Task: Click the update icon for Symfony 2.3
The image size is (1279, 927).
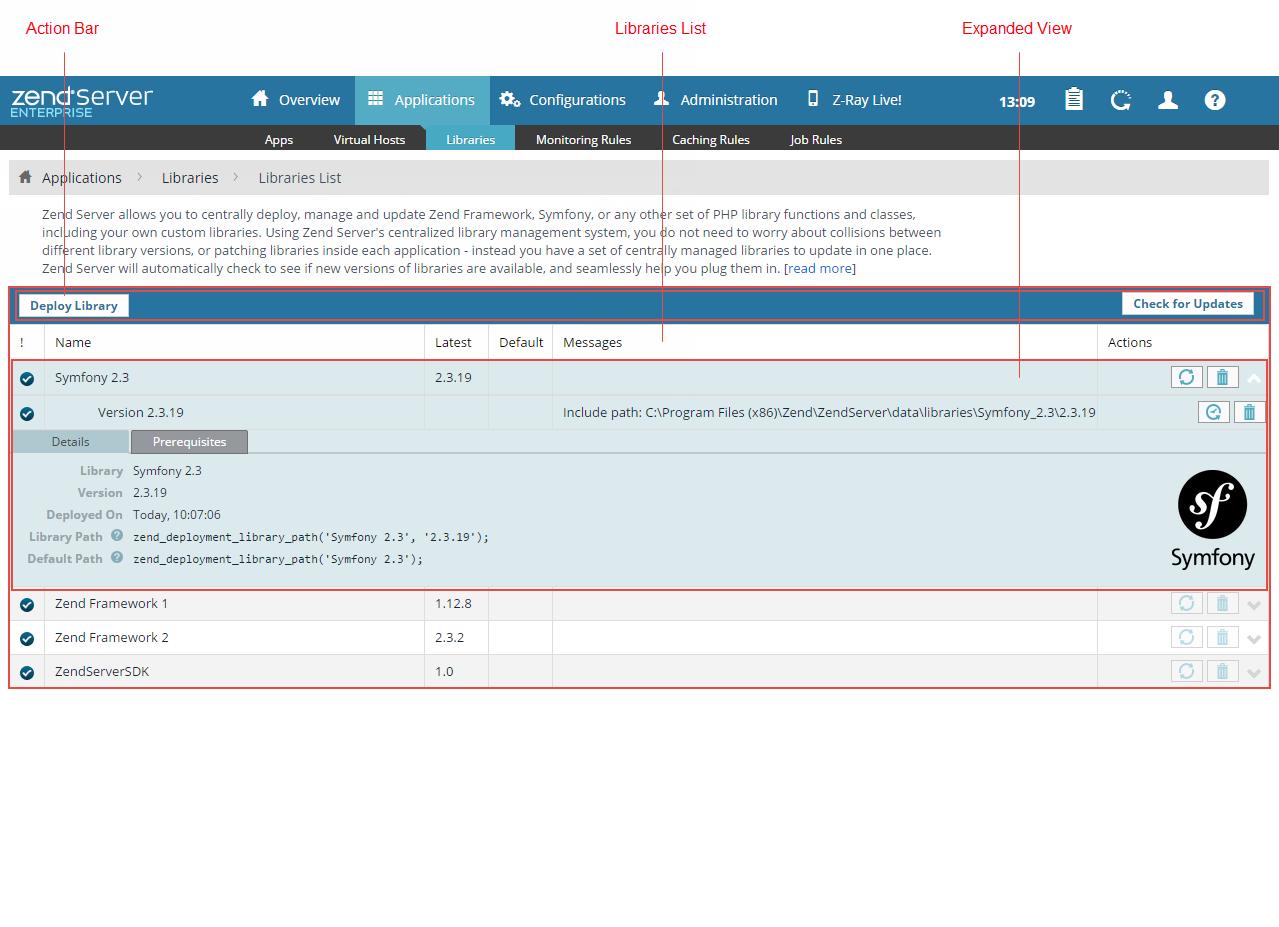Action: pos(1186,377)
